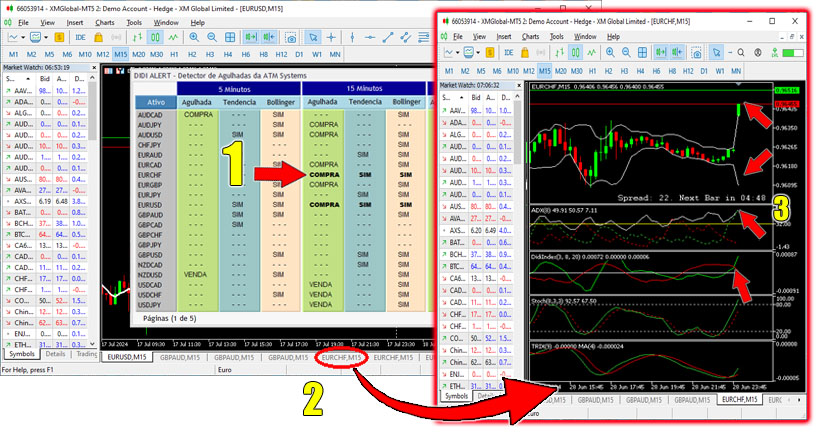This screenshot has height=435, width=820.
Task: Tile windows grid icon in EURUSD window
Action: click(x=230, y=37)
